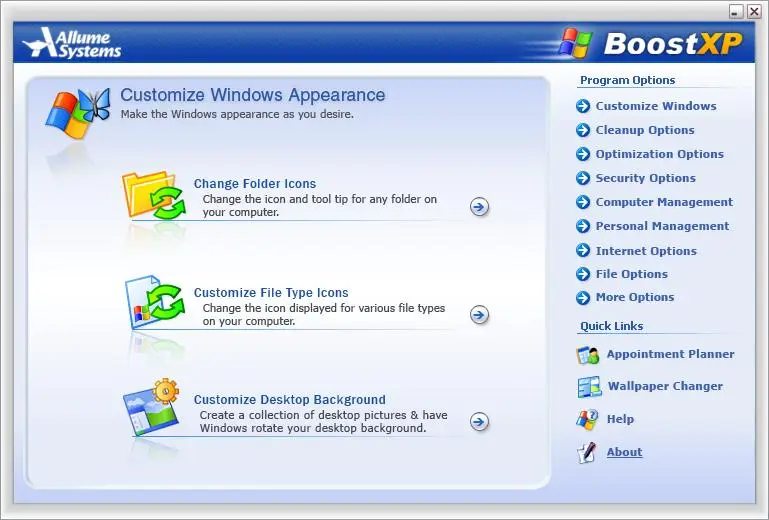Open the Help link
This screenshot has height=520, width=769.
tap(620, 419)
